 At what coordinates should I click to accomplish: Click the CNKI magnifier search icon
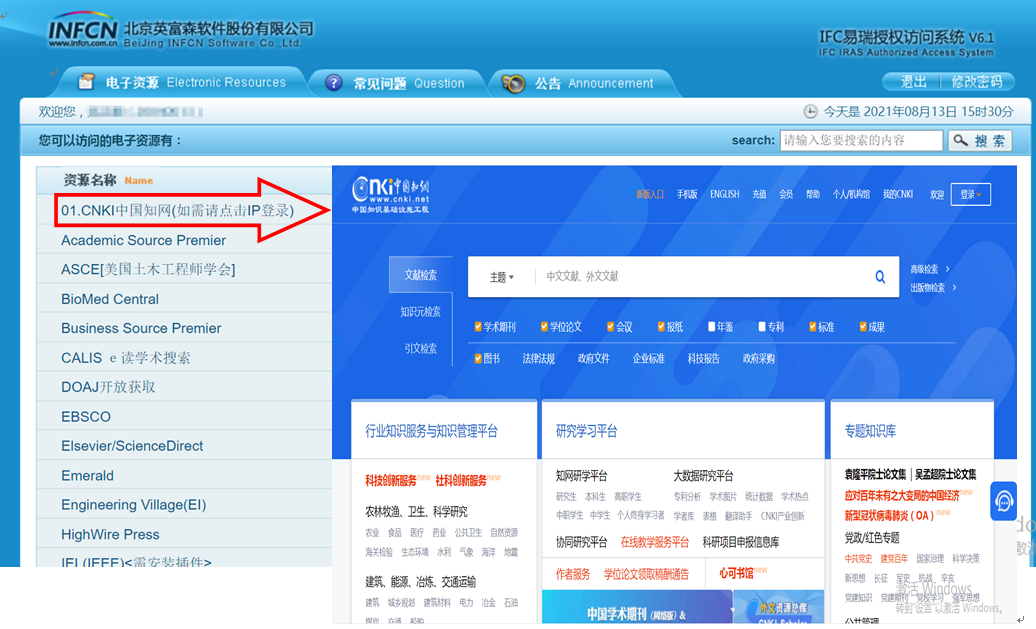point(880,277)
